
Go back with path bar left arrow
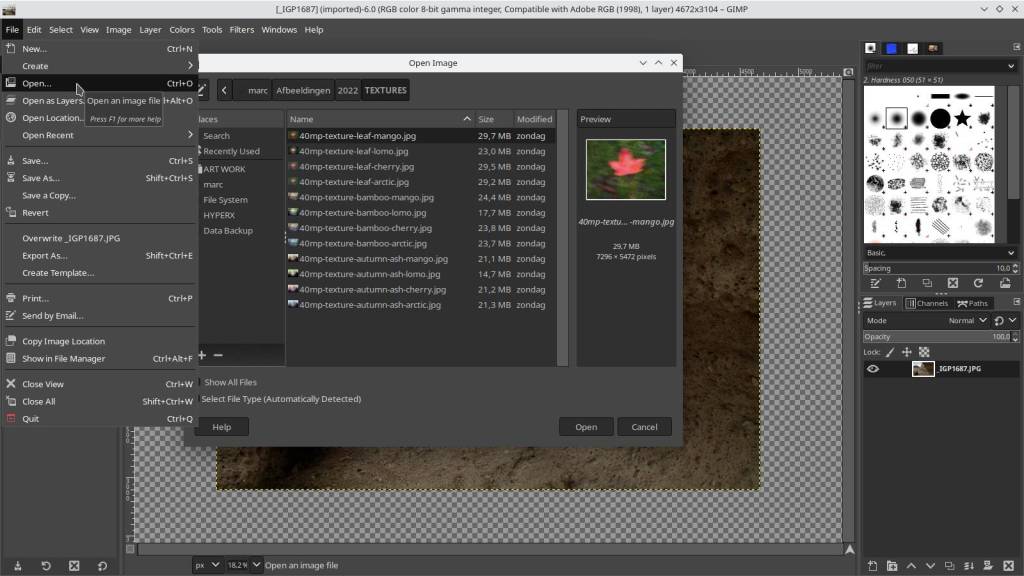pyautogui.click(x=224, y=90)
